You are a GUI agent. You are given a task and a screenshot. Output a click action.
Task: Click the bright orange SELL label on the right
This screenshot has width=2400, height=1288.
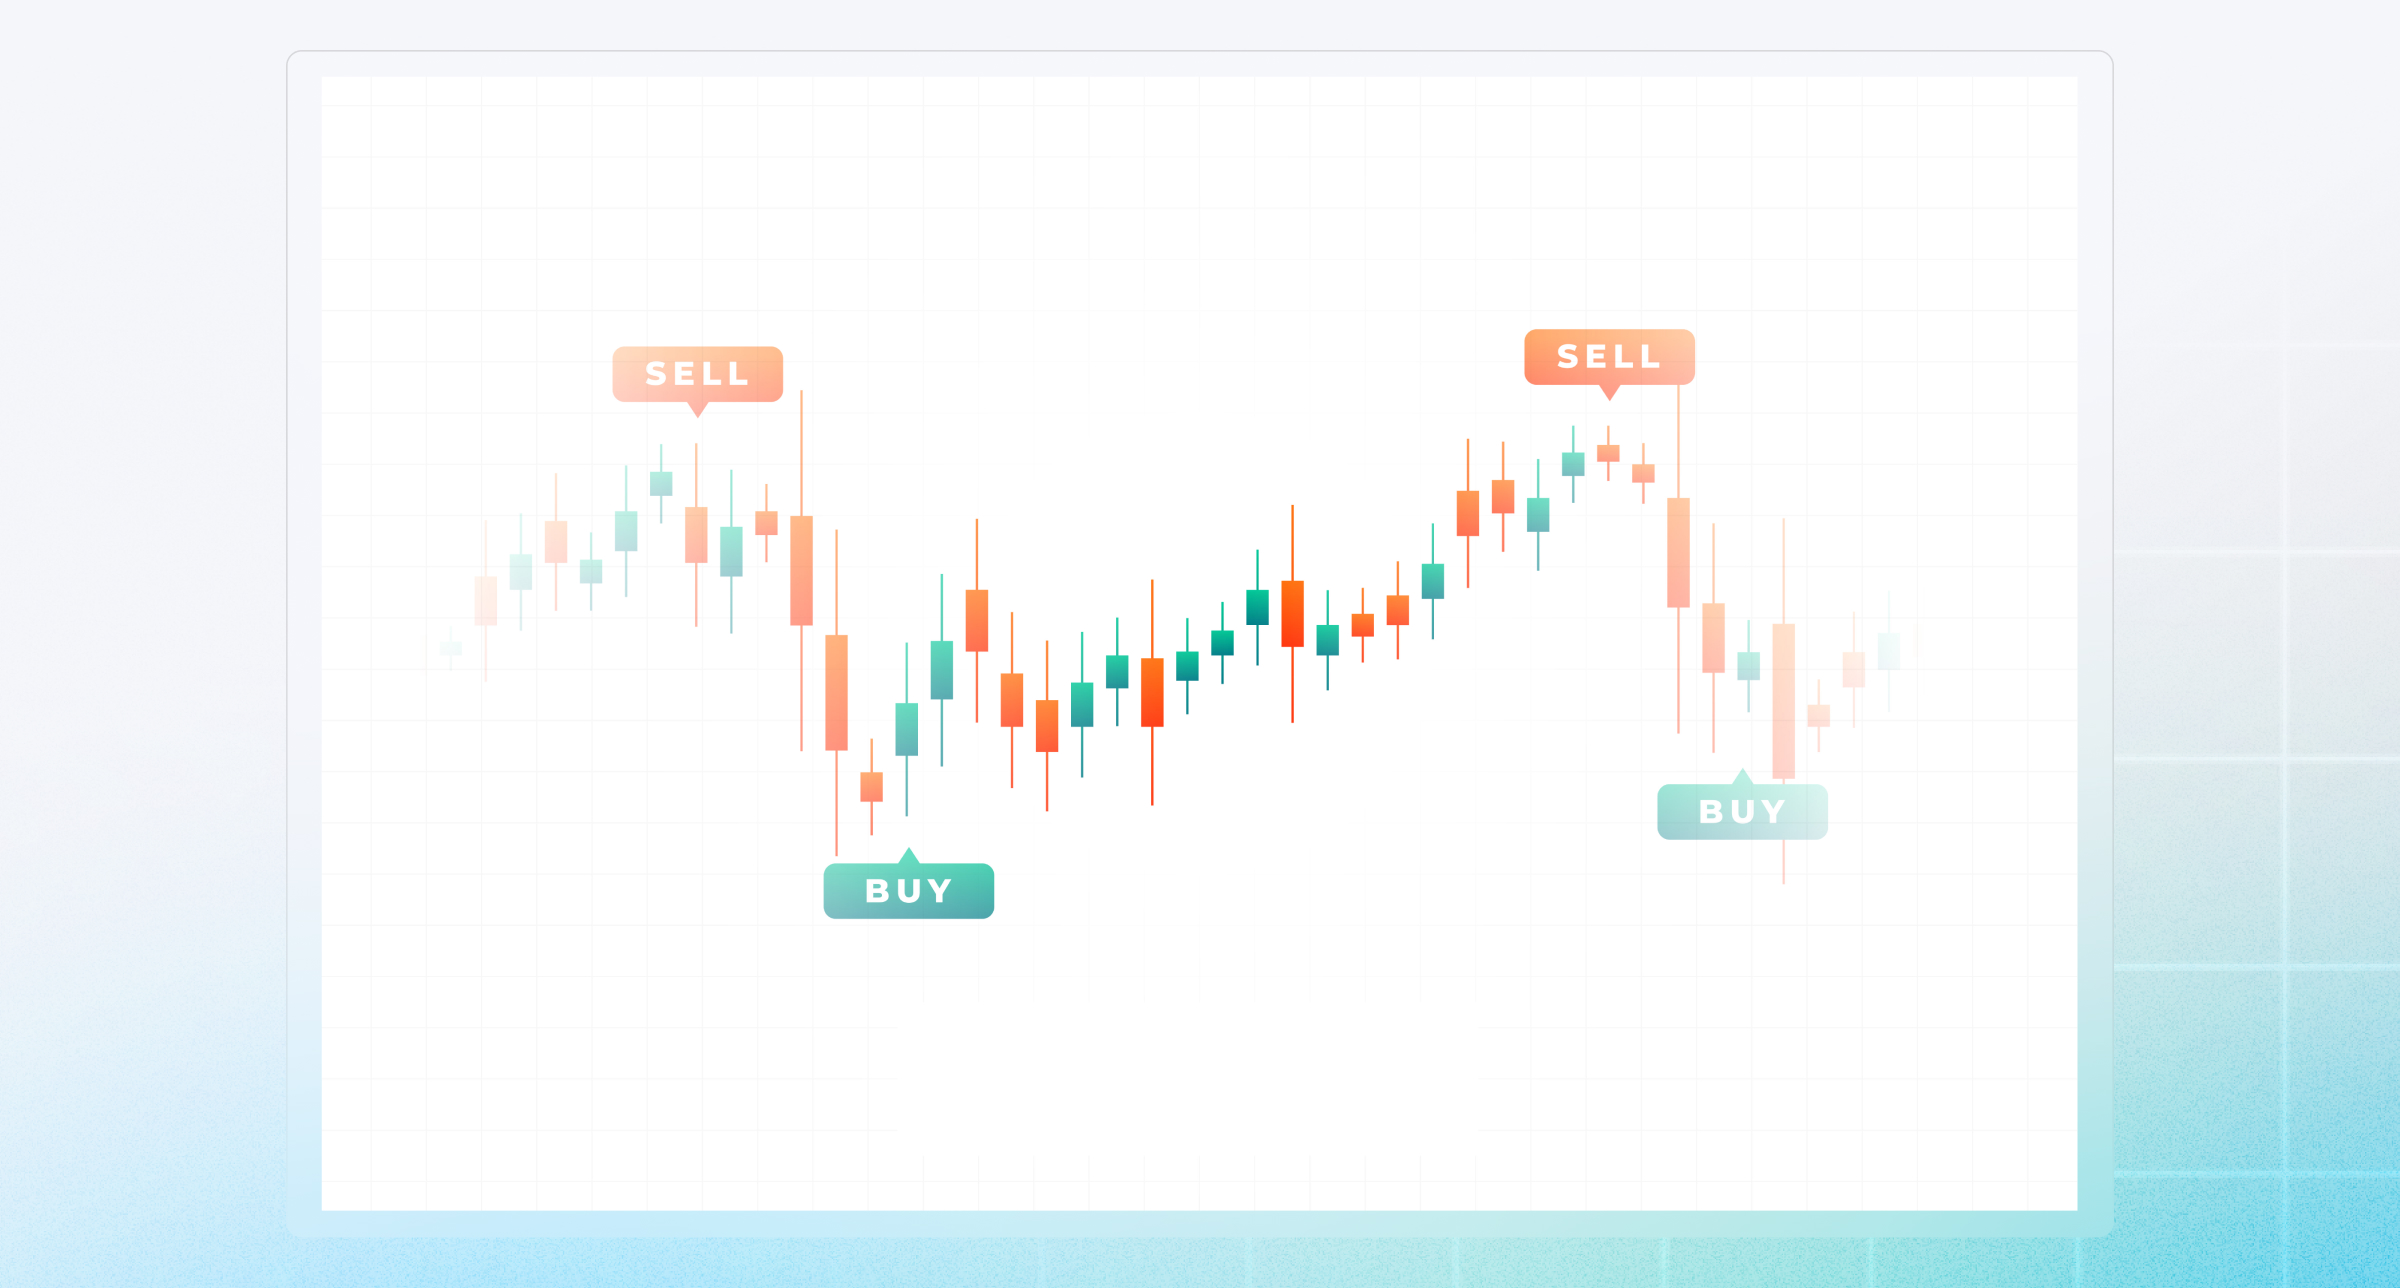[x=1608, y=356]
